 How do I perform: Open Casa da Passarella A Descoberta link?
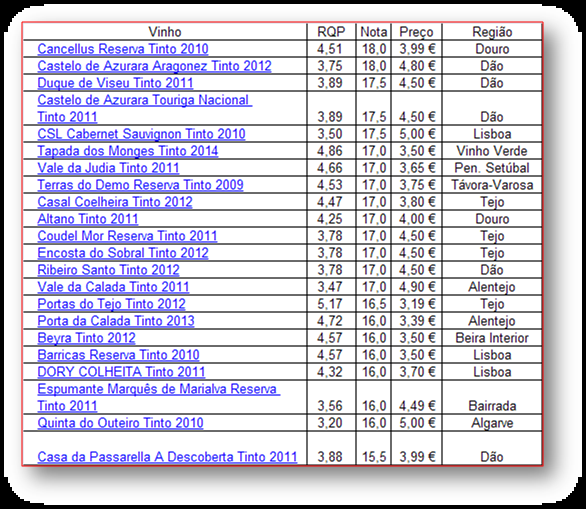click(167, 457)
